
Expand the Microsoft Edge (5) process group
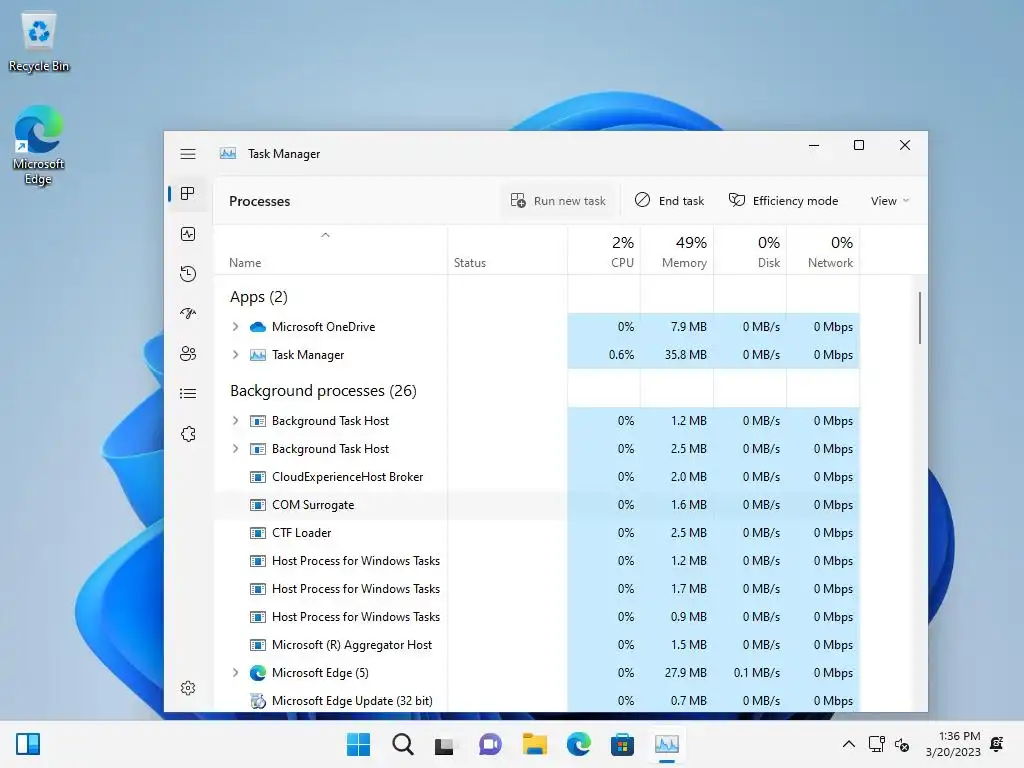[235, 673]
